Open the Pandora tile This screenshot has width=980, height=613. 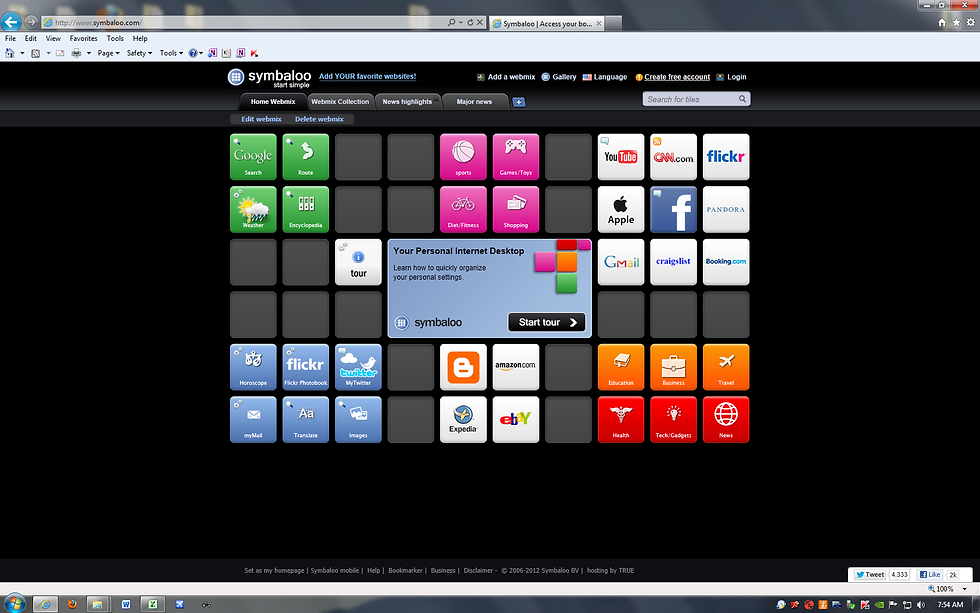[x=725, y=209]
